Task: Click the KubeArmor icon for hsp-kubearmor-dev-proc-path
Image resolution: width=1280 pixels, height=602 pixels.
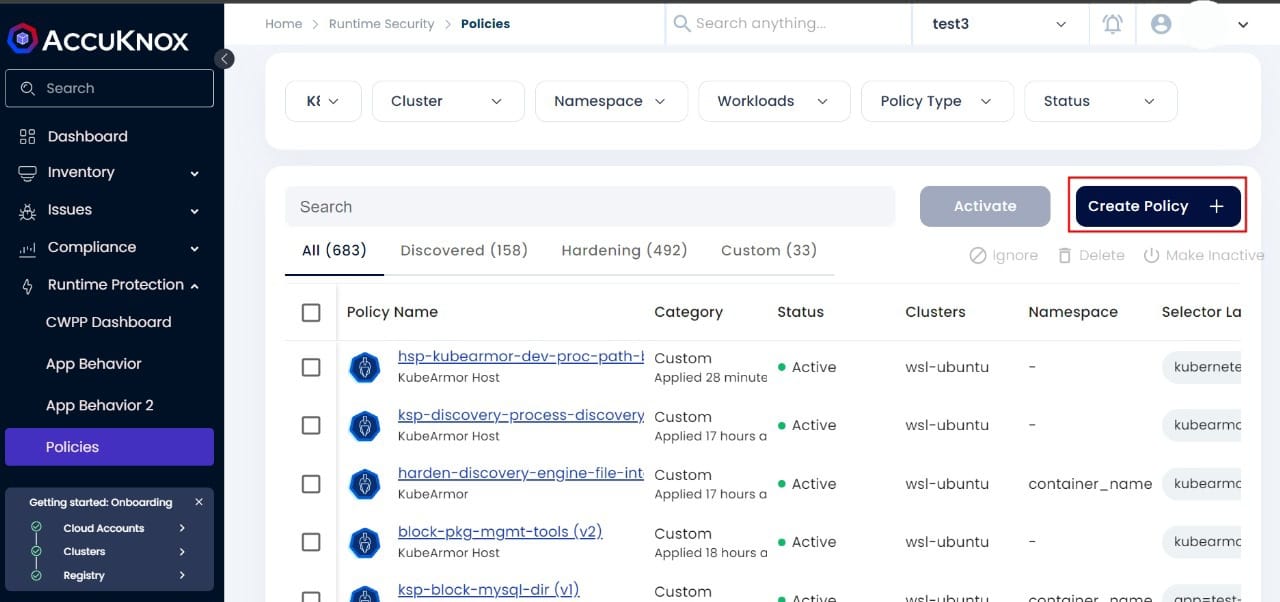Action: pyautogui.click(x=365, y=367)
